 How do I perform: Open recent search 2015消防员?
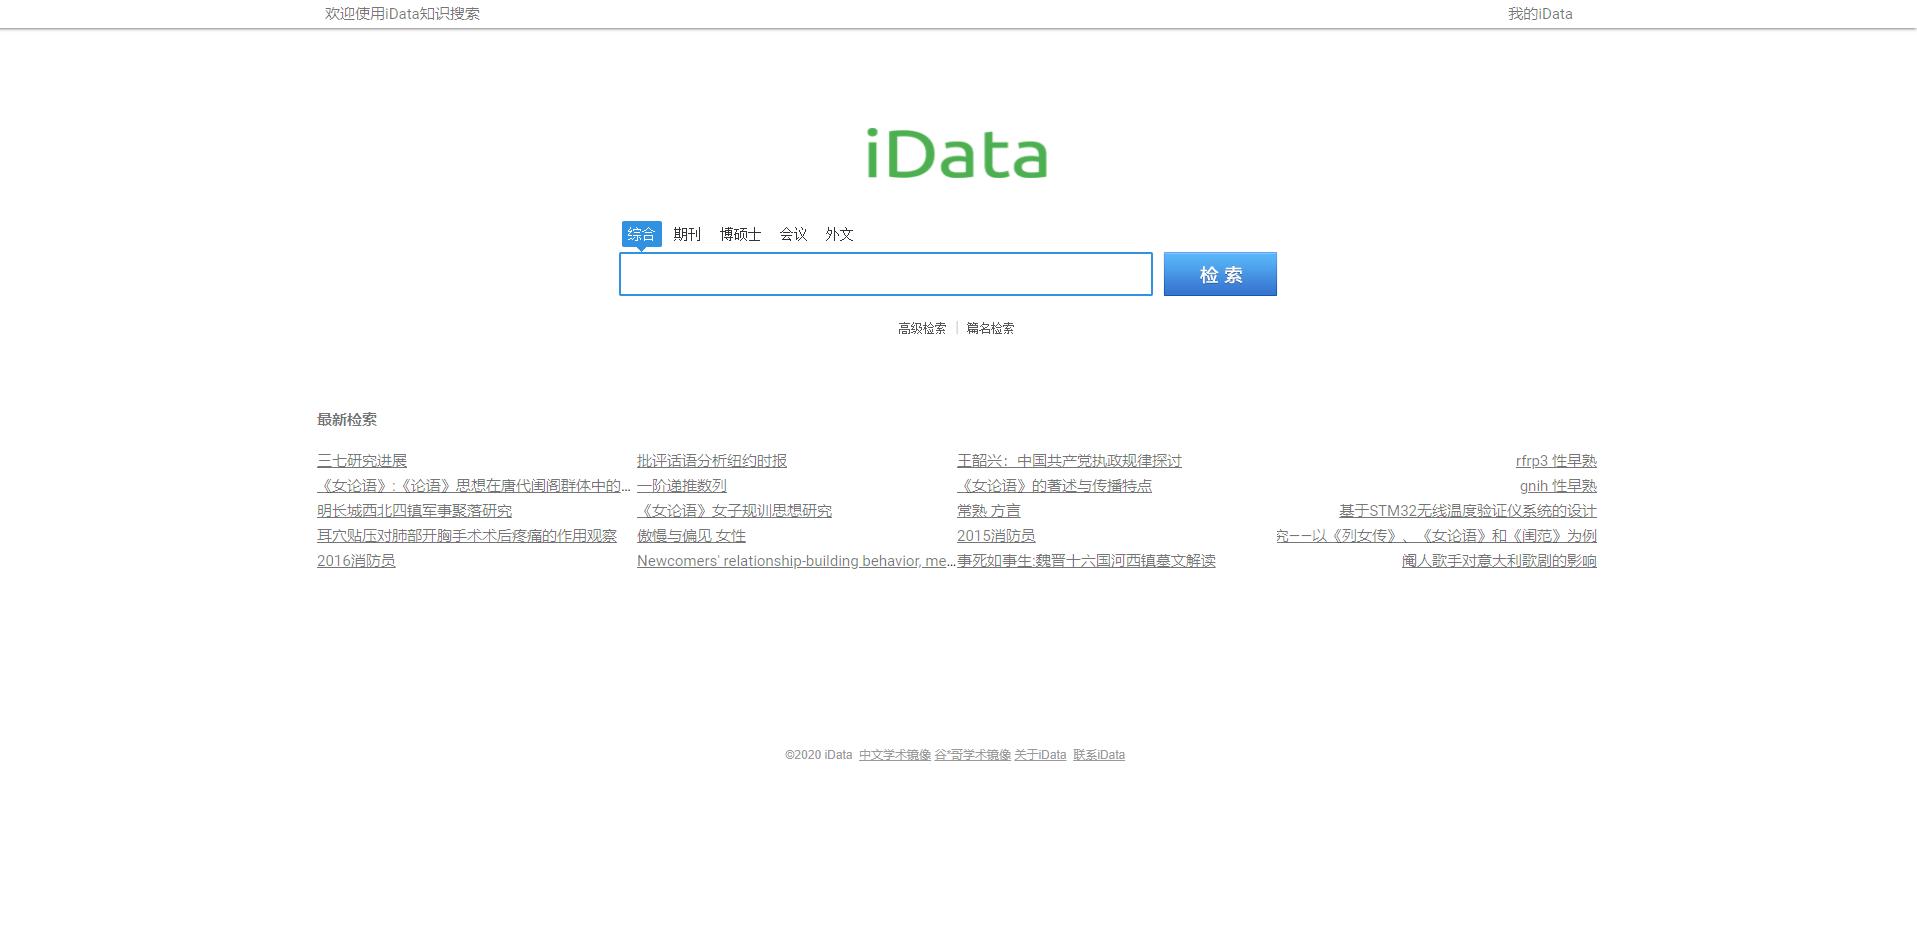[996, 535]
